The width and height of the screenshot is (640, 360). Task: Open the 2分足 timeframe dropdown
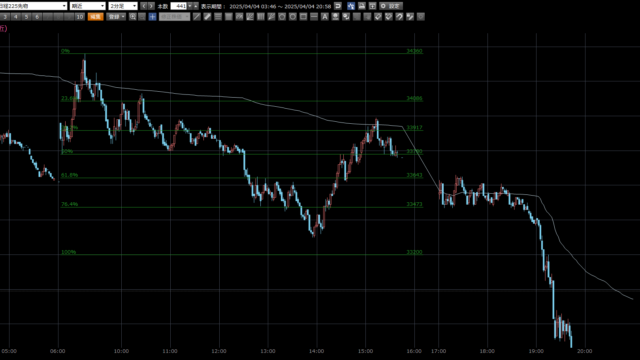coord(123,6)
